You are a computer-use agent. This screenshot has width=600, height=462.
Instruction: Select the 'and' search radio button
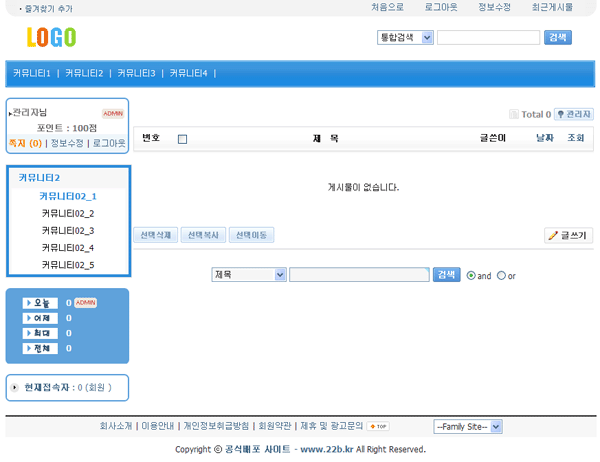[471, 275]
